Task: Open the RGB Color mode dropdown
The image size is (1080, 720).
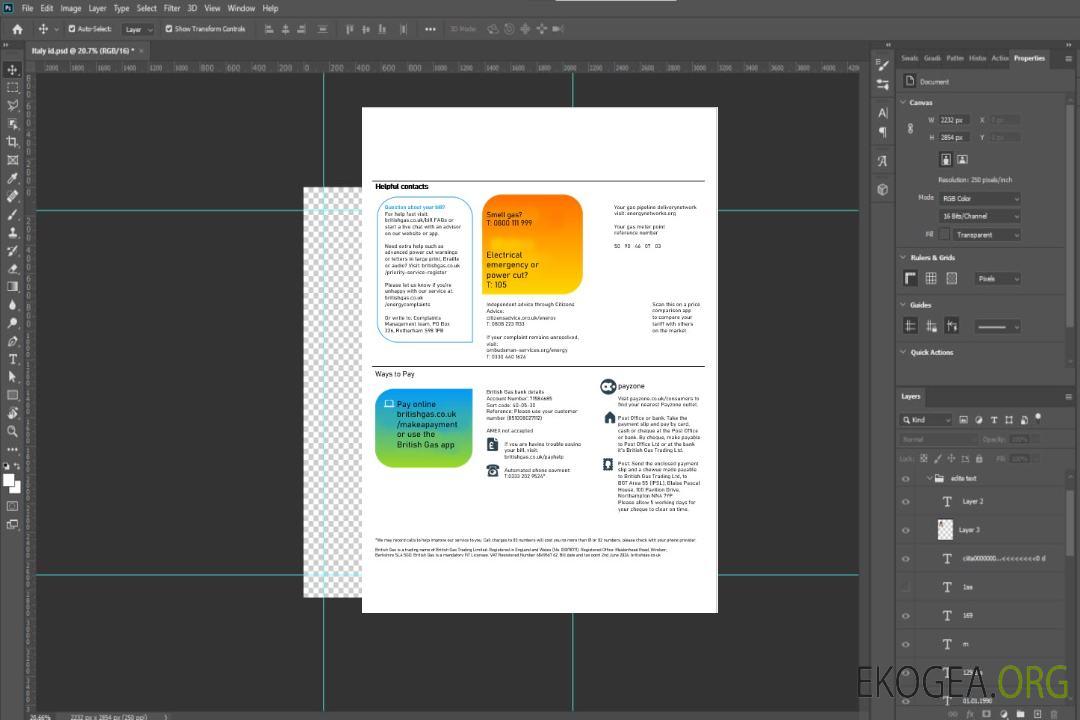Action: pos(979,198)
